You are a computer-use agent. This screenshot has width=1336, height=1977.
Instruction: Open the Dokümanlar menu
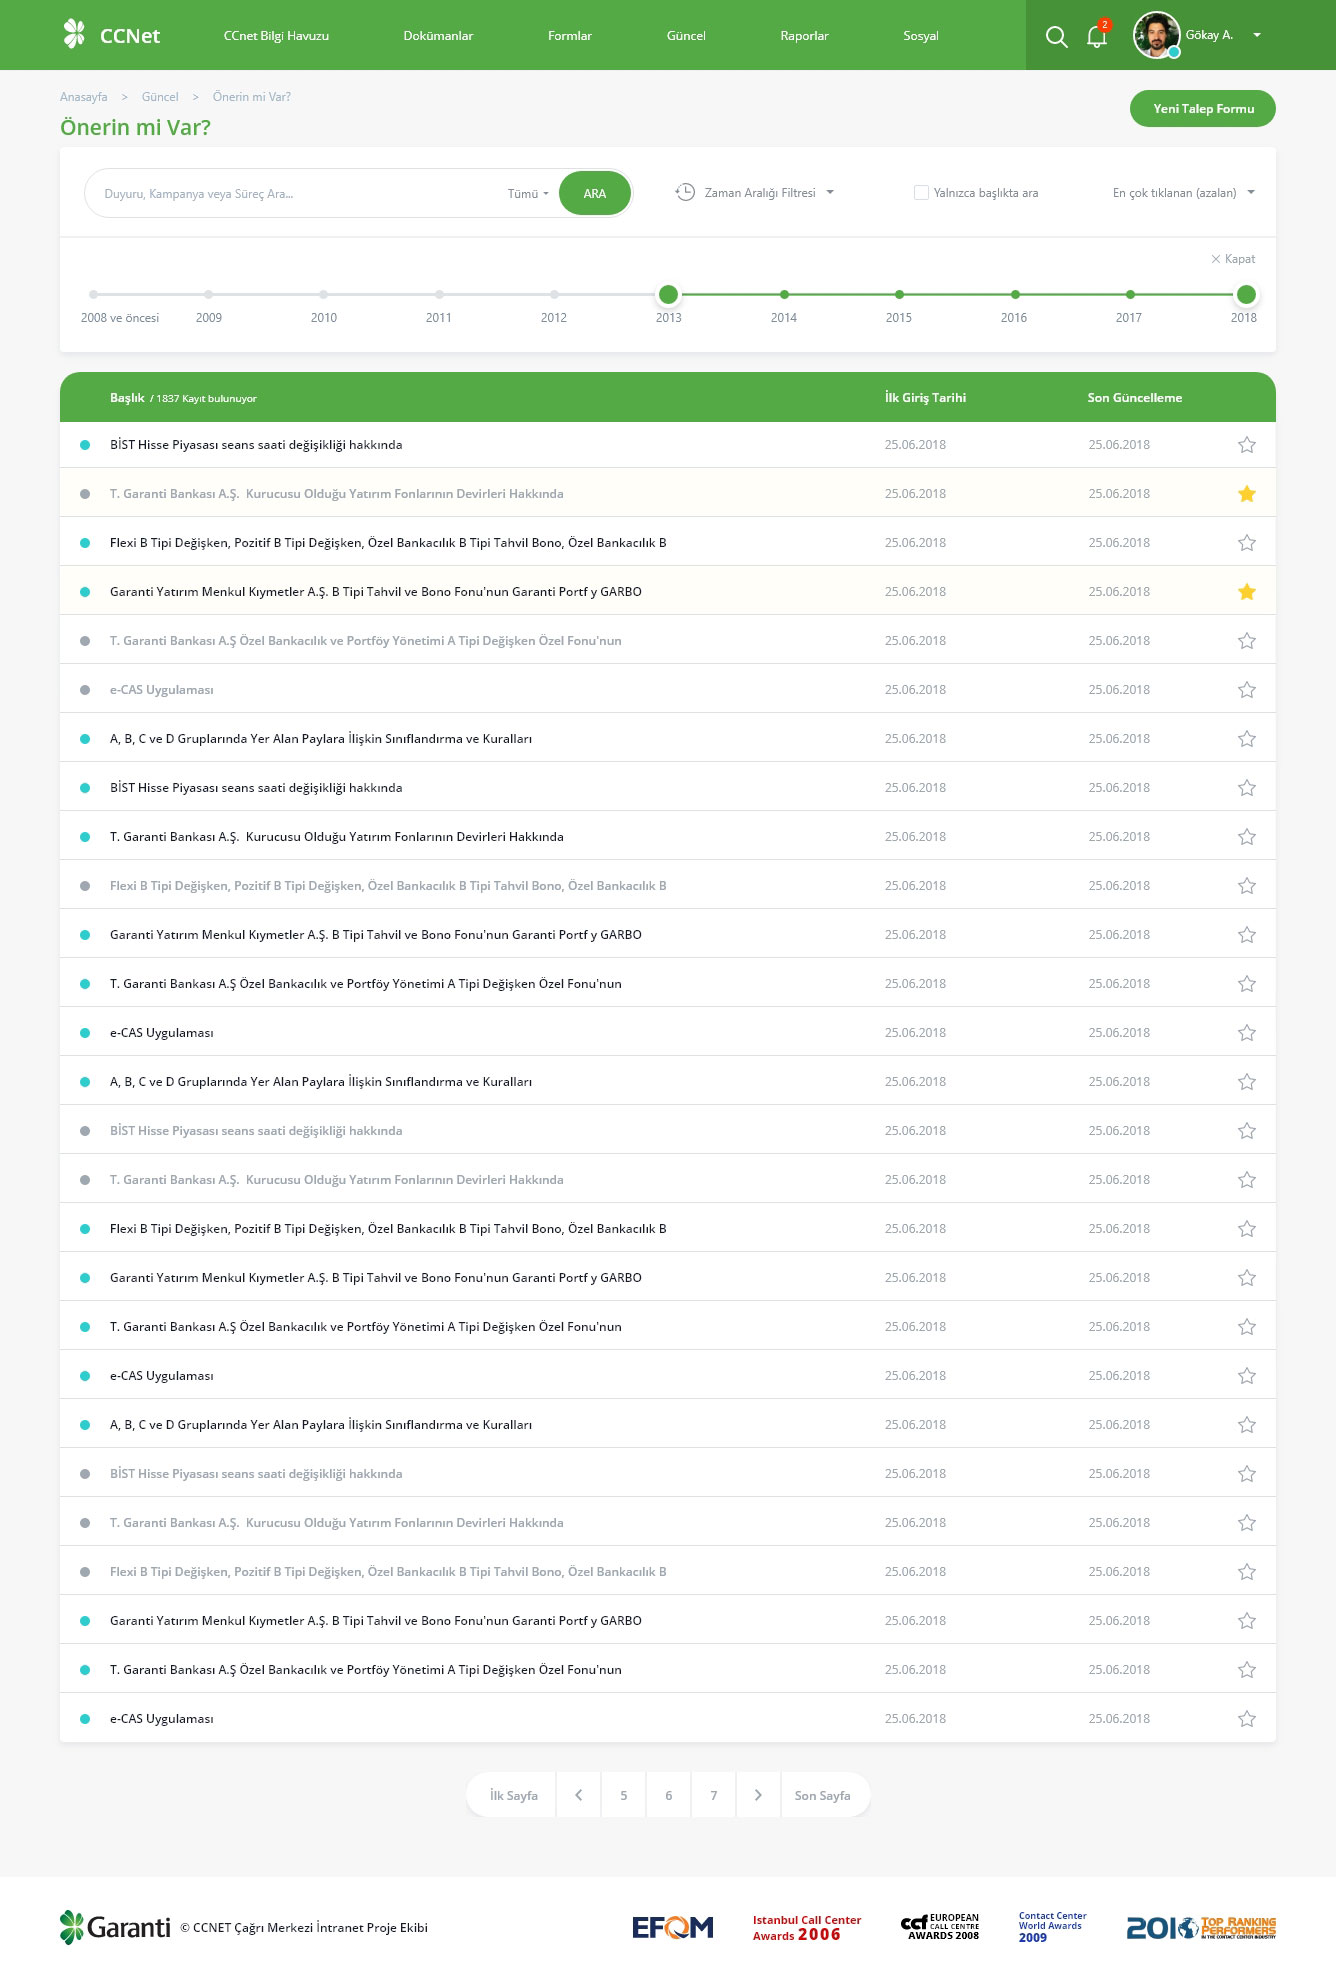click(x=438, y=36)
